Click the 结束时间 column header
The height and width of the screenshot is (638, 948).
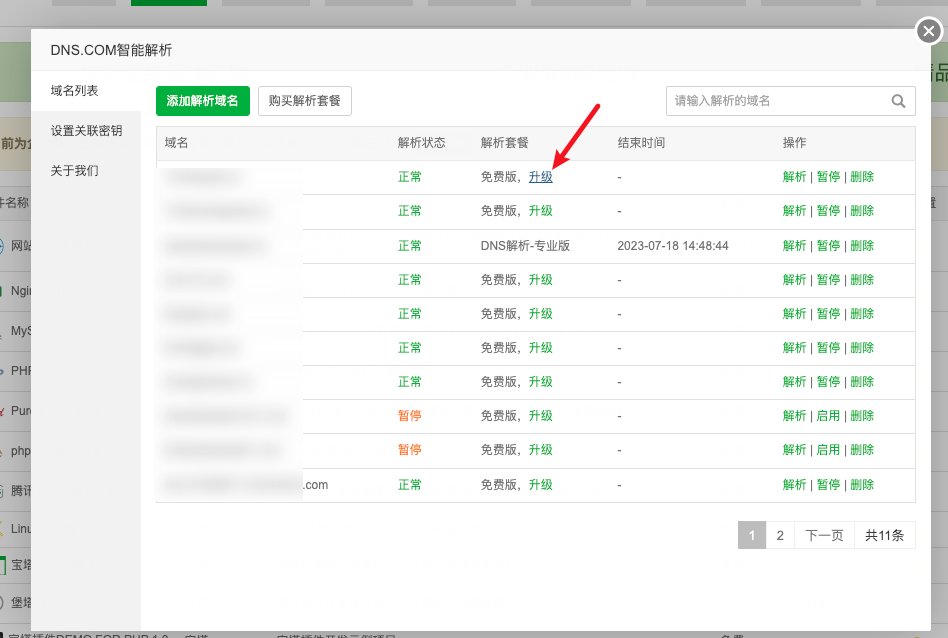(x=641, y=143)
